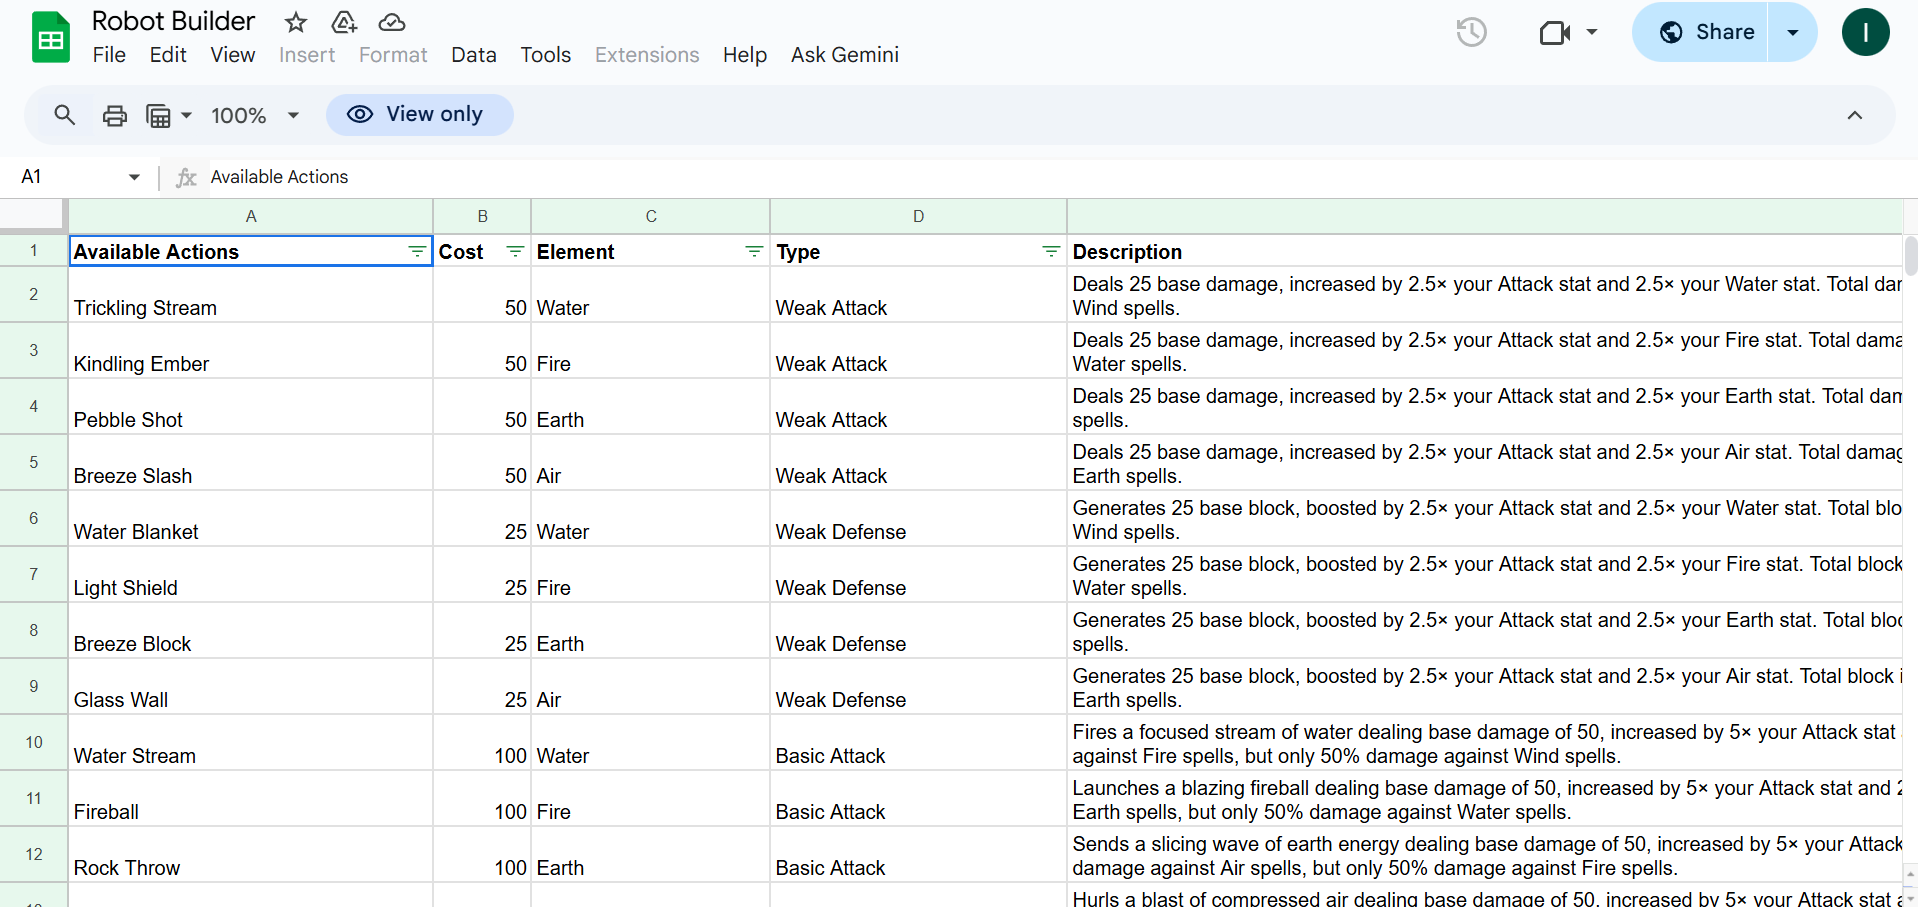Toggle filter on Cost column

point(515,252)
